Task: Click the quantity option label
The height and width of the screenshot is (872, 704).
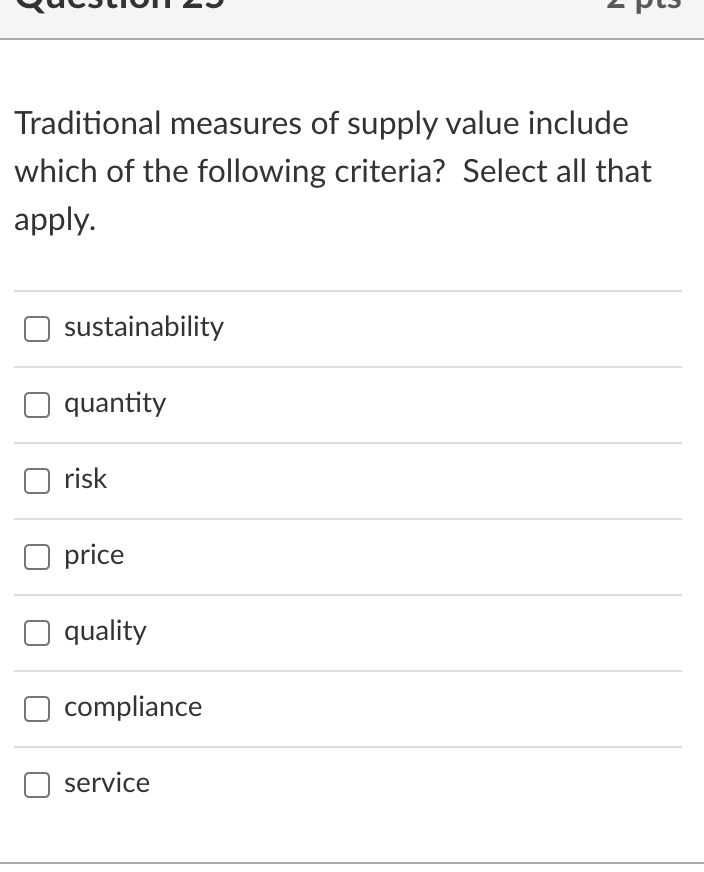Action: (115, 403)
